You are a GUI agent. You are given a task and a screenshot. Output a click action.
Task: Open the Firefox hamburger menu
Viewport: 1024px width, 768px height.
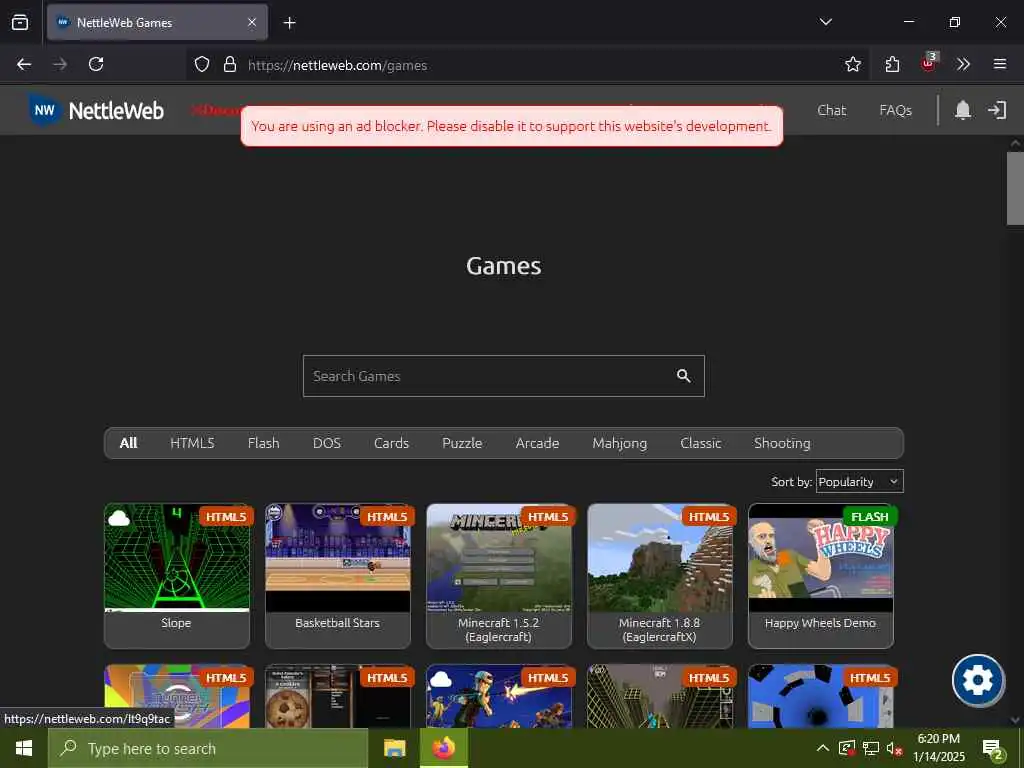point(999,64)
